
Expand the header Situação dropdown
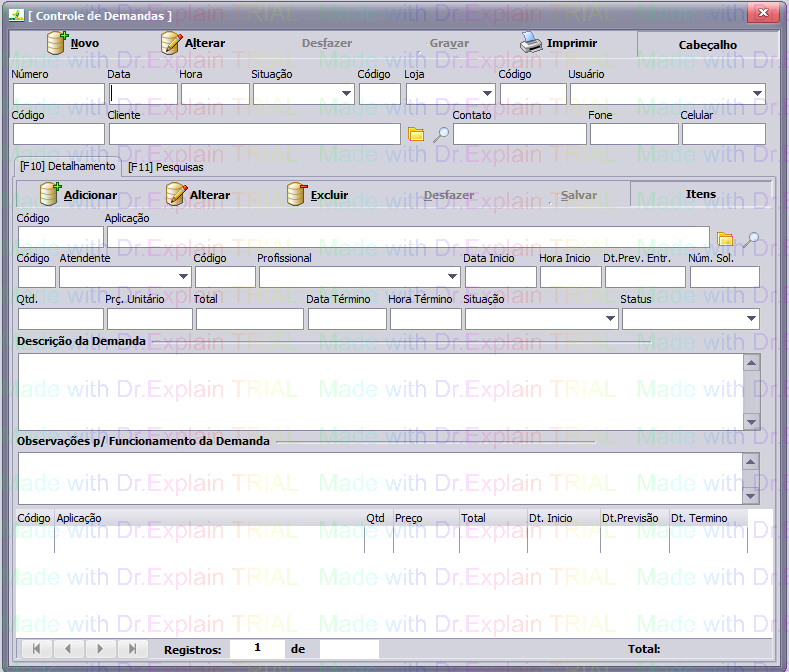coord(346,94)
